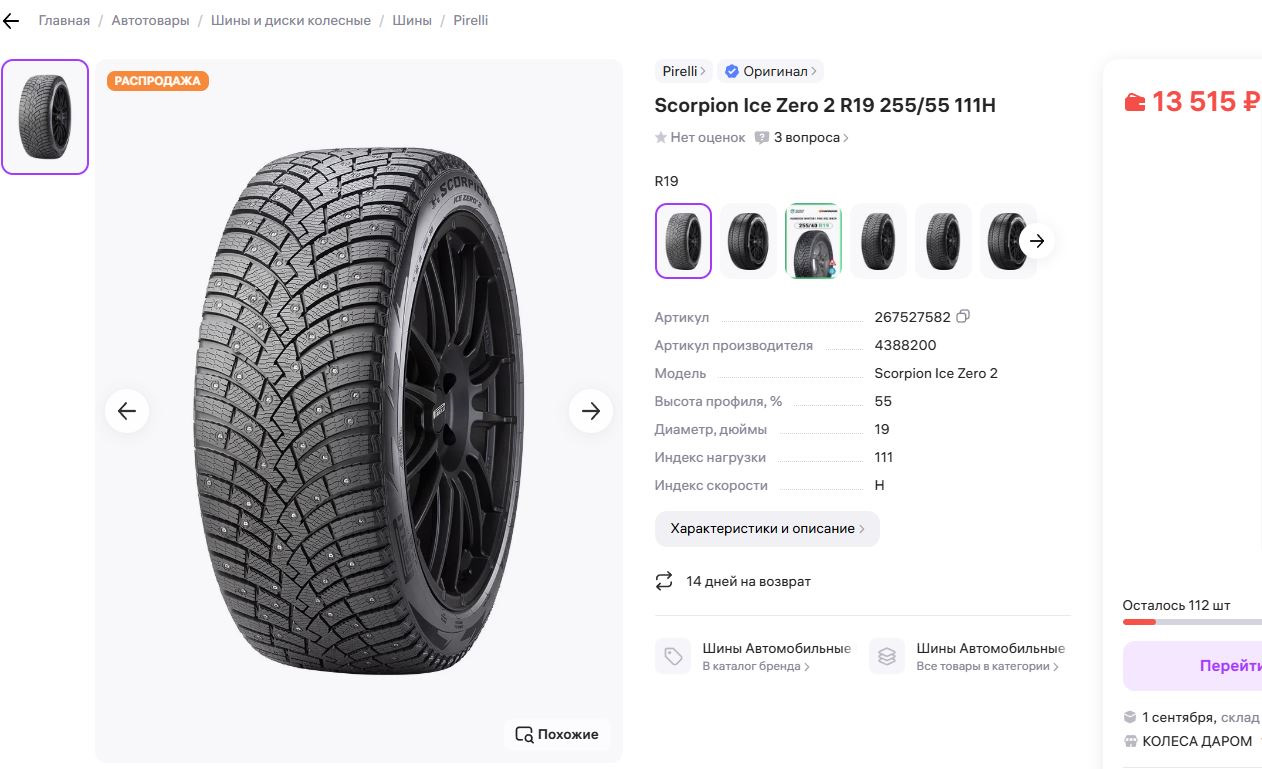The height and width of the screenshot is (769, 1262).
Task: View the 3 вопроса link
Action: 806,138
